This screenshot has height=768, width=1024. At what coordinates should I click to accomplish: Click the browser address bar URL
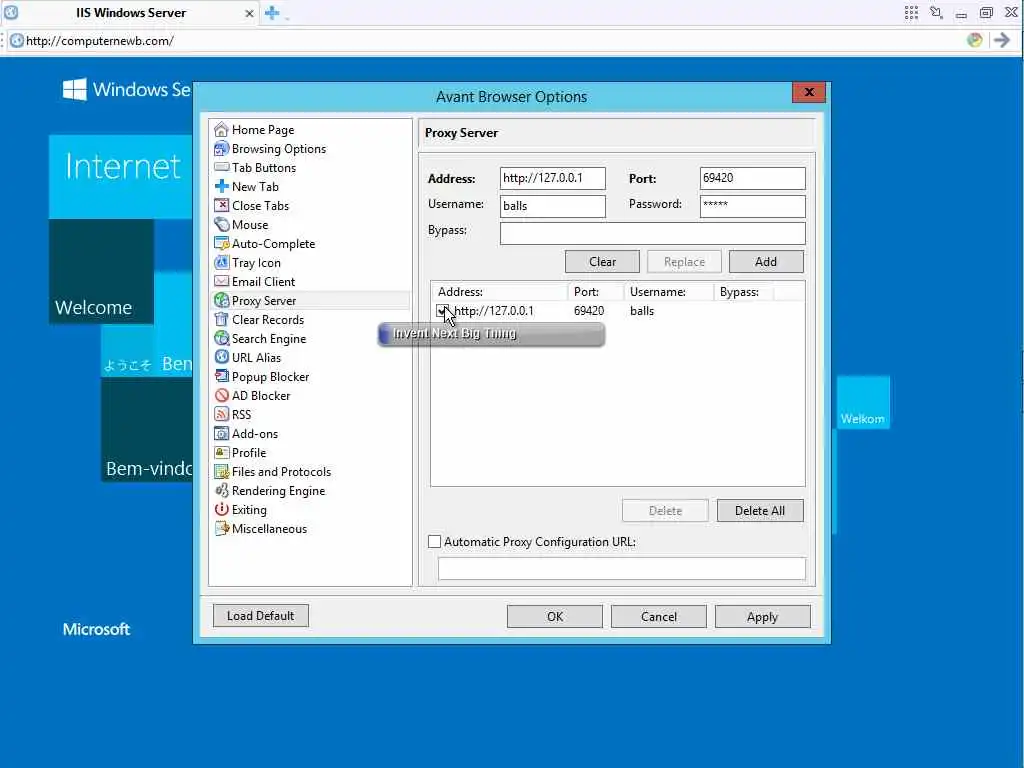[x=99, y=40]
